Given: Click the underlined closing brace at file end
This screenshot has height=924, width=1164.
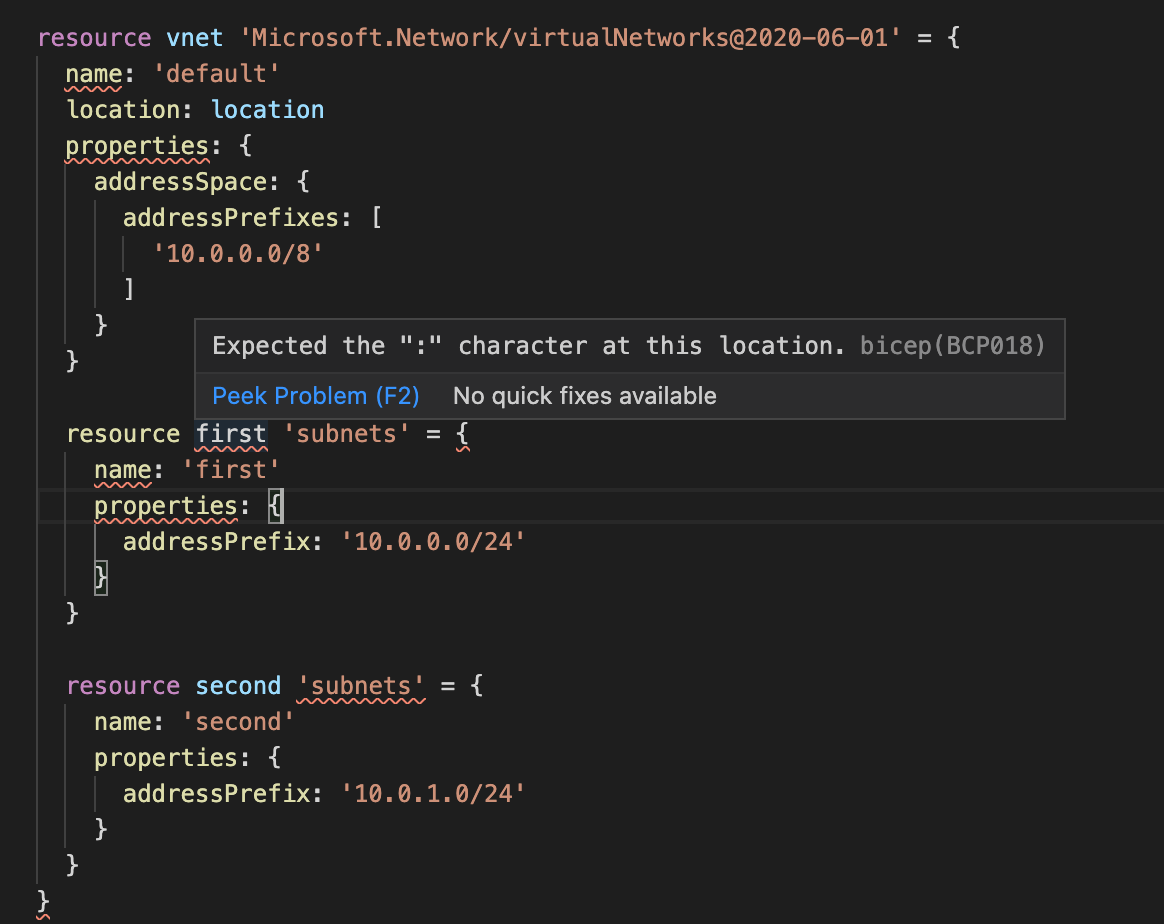Looking at the screenshot, I should [41, 900].
